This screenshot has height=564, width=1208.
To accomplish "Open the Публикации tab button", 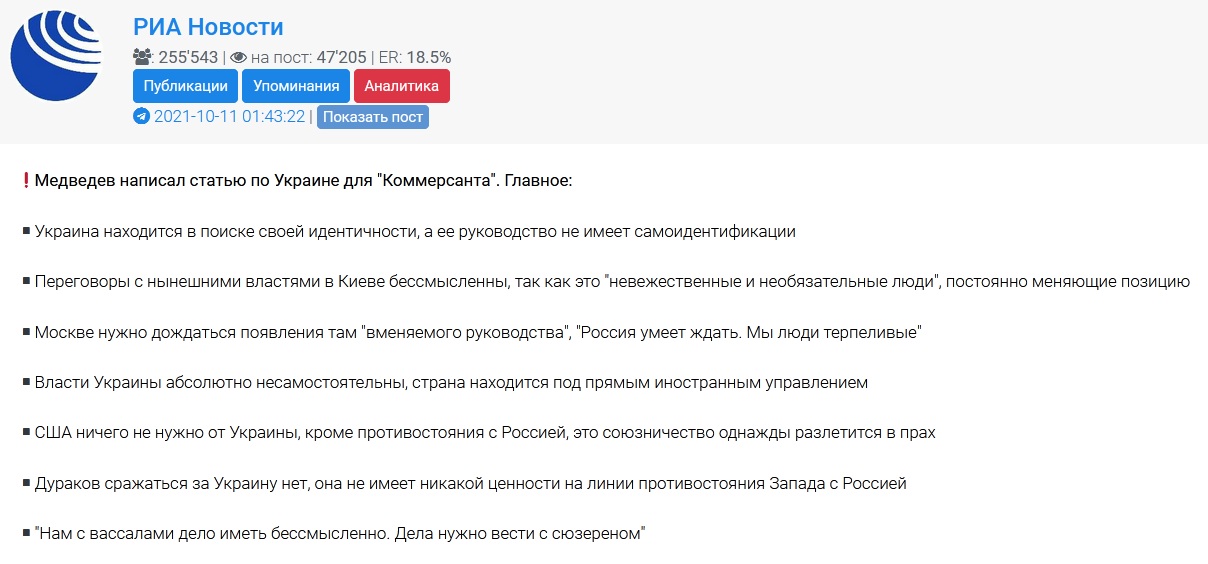I will pos(185,86).
